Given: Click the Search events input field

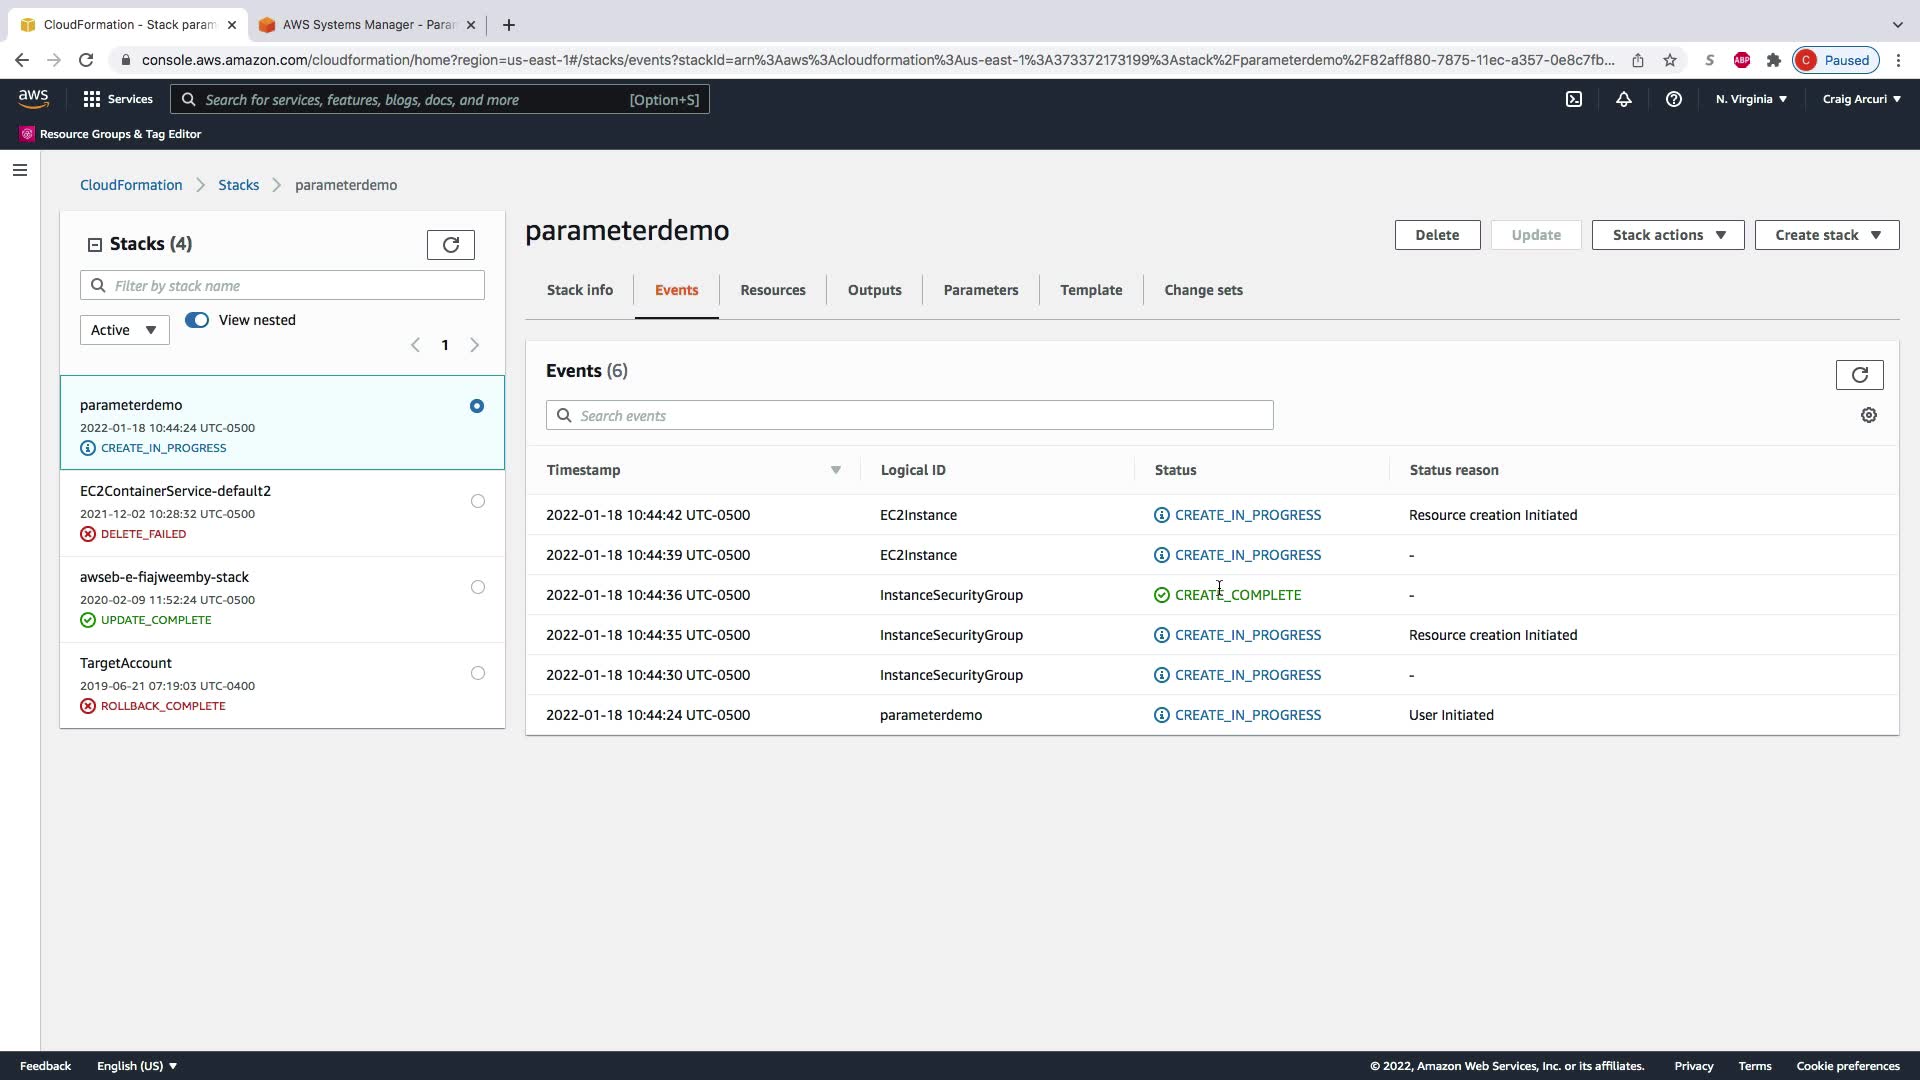Looking at the screenshot, I should 909,416.
